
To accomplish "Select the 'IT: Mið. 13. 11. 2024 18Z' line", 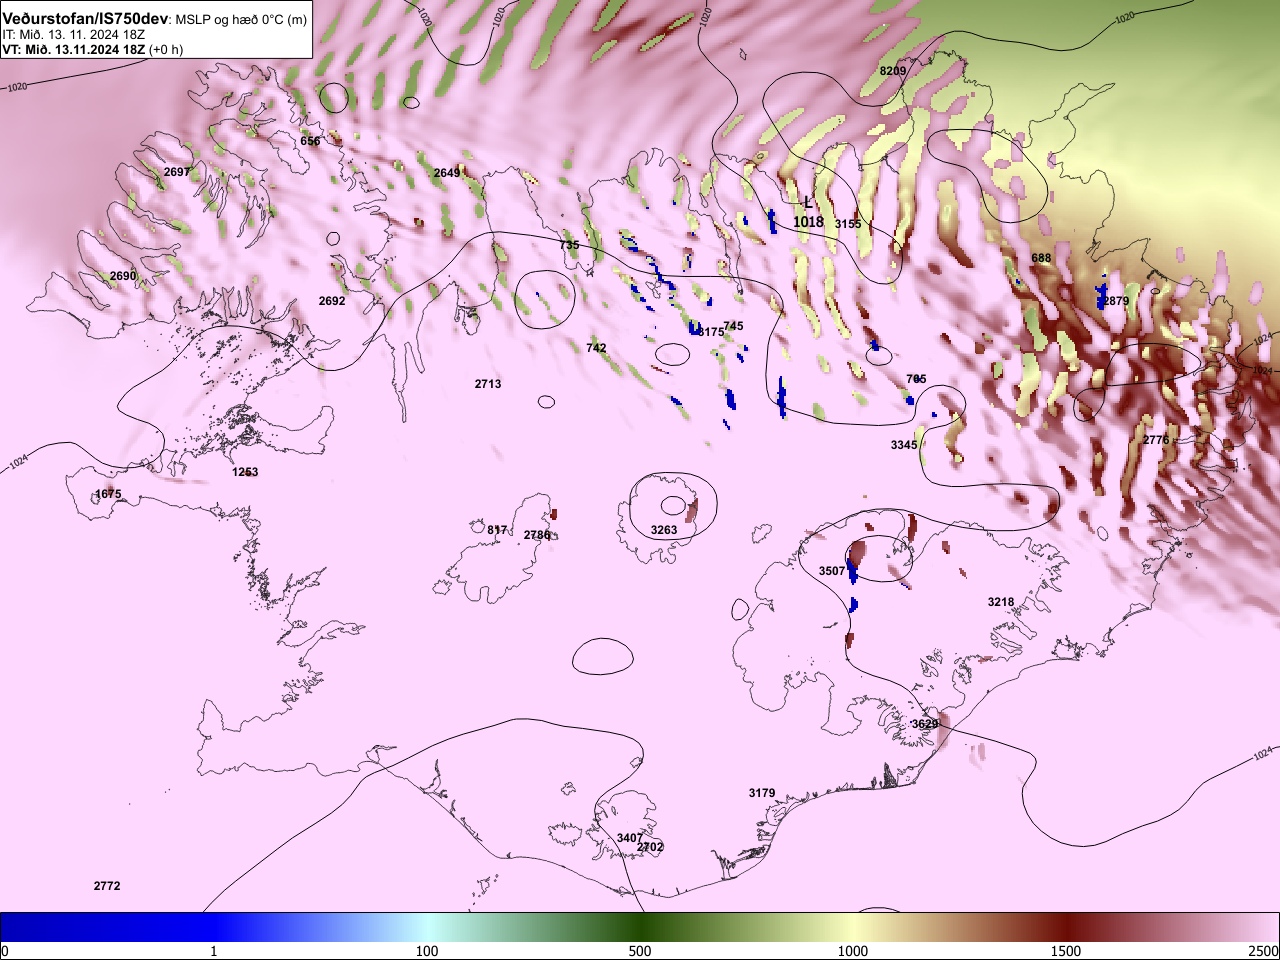I will tap(74, 34).
